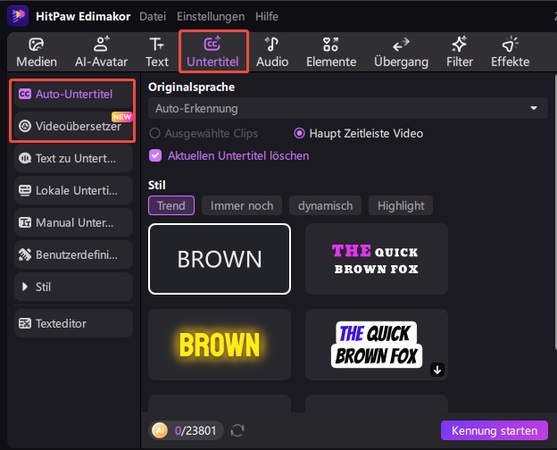
Task: Open Lokale Untertitel option
Action: coord(74,191)
